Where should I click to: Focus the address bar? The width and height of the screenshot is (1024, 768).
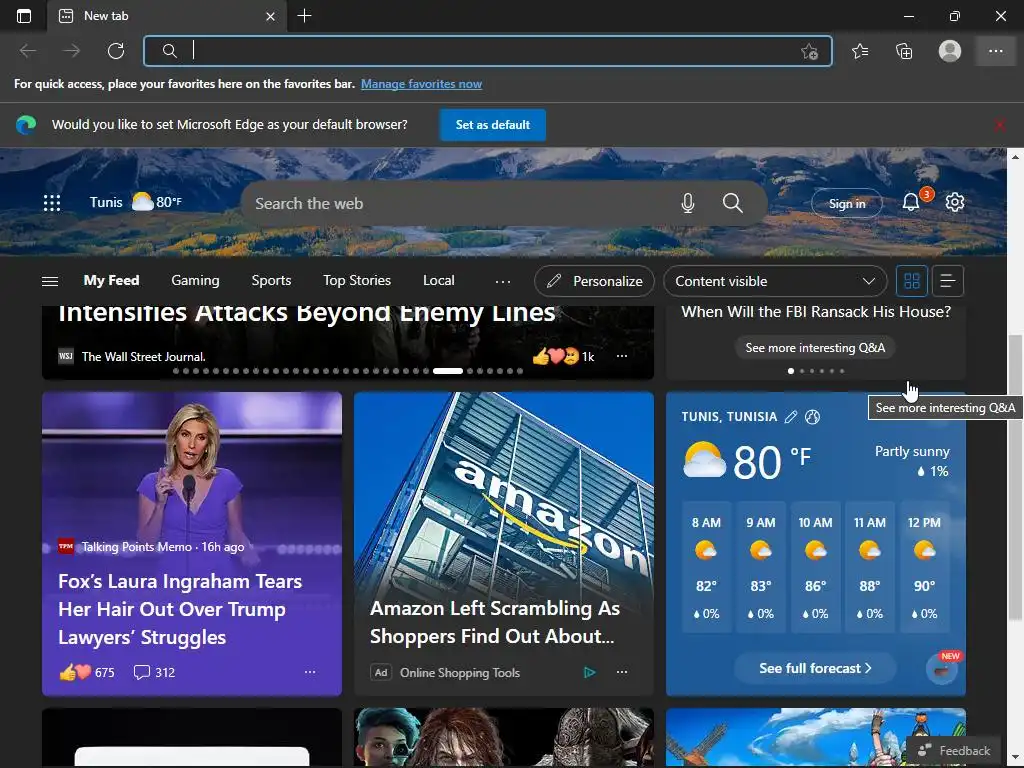click(x=487, y=51)
